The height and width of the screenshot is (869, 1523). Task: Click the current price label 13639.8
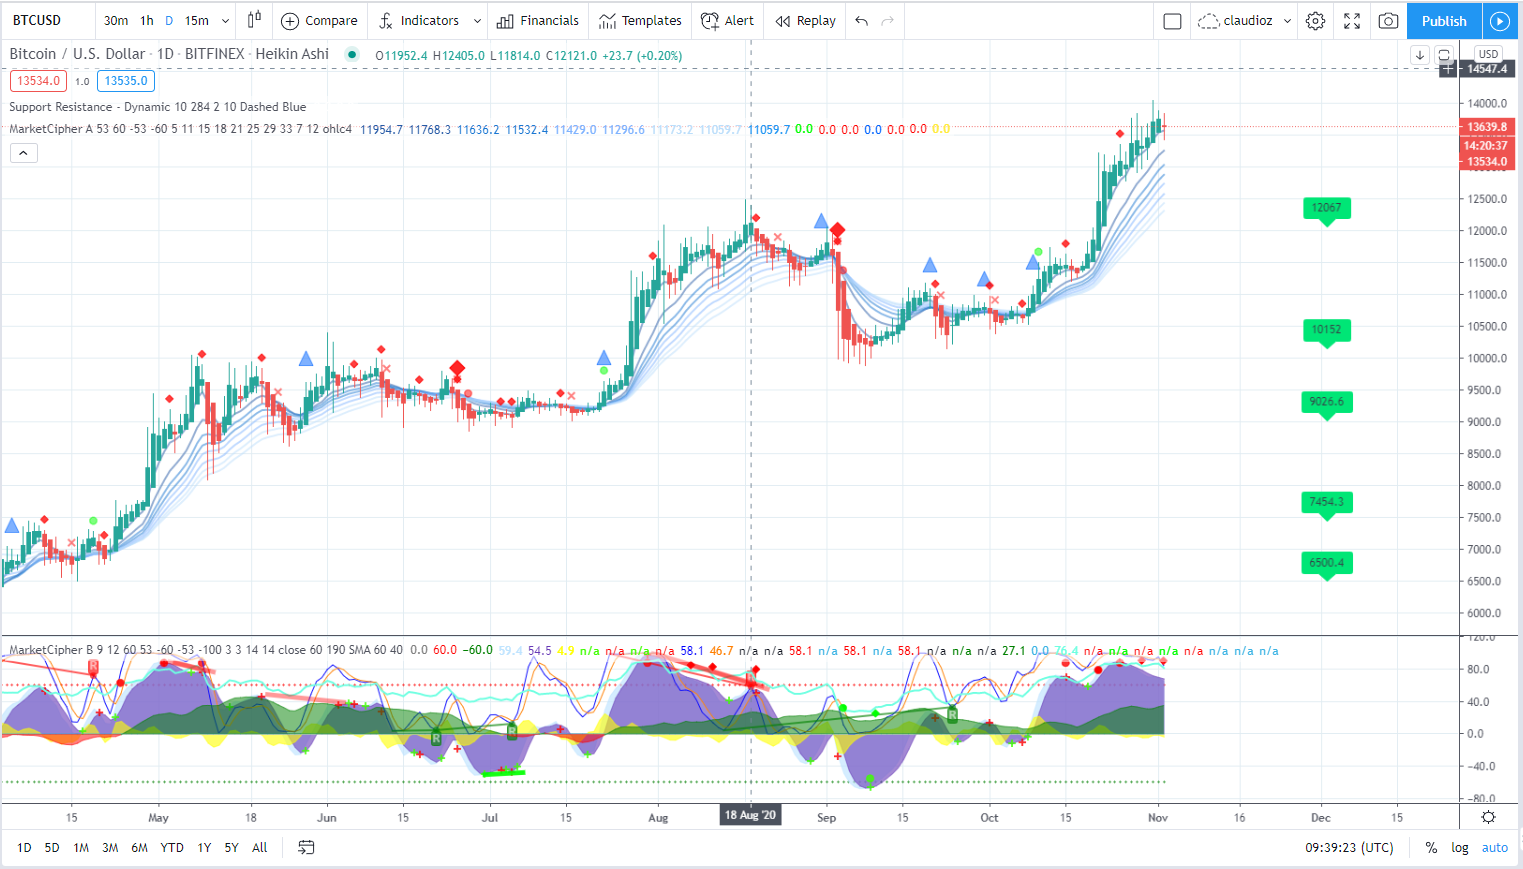point(1487,127)
